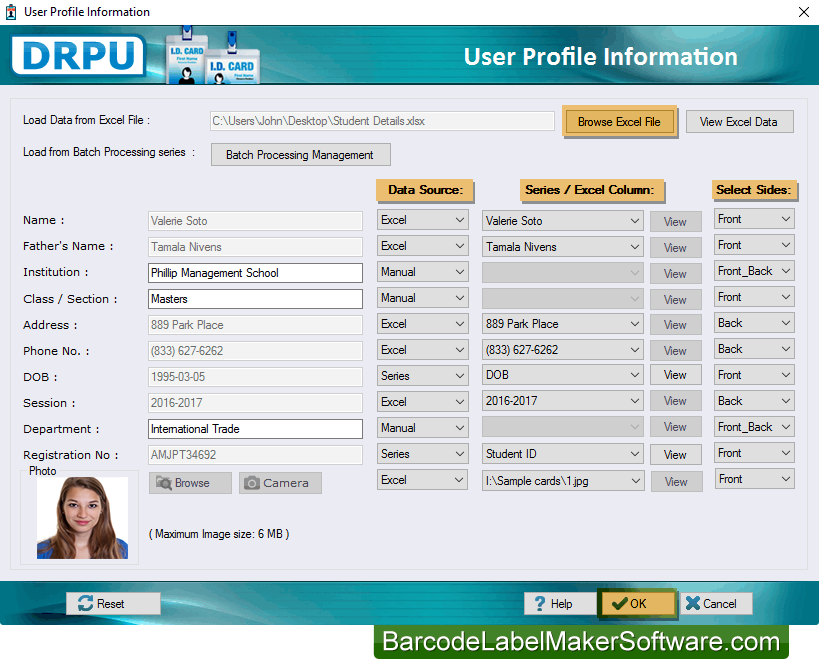The height and width of the screenshot is (659, 819).
Task: Expand the 2016-2017 column dropdown
Action: point(563,401)
